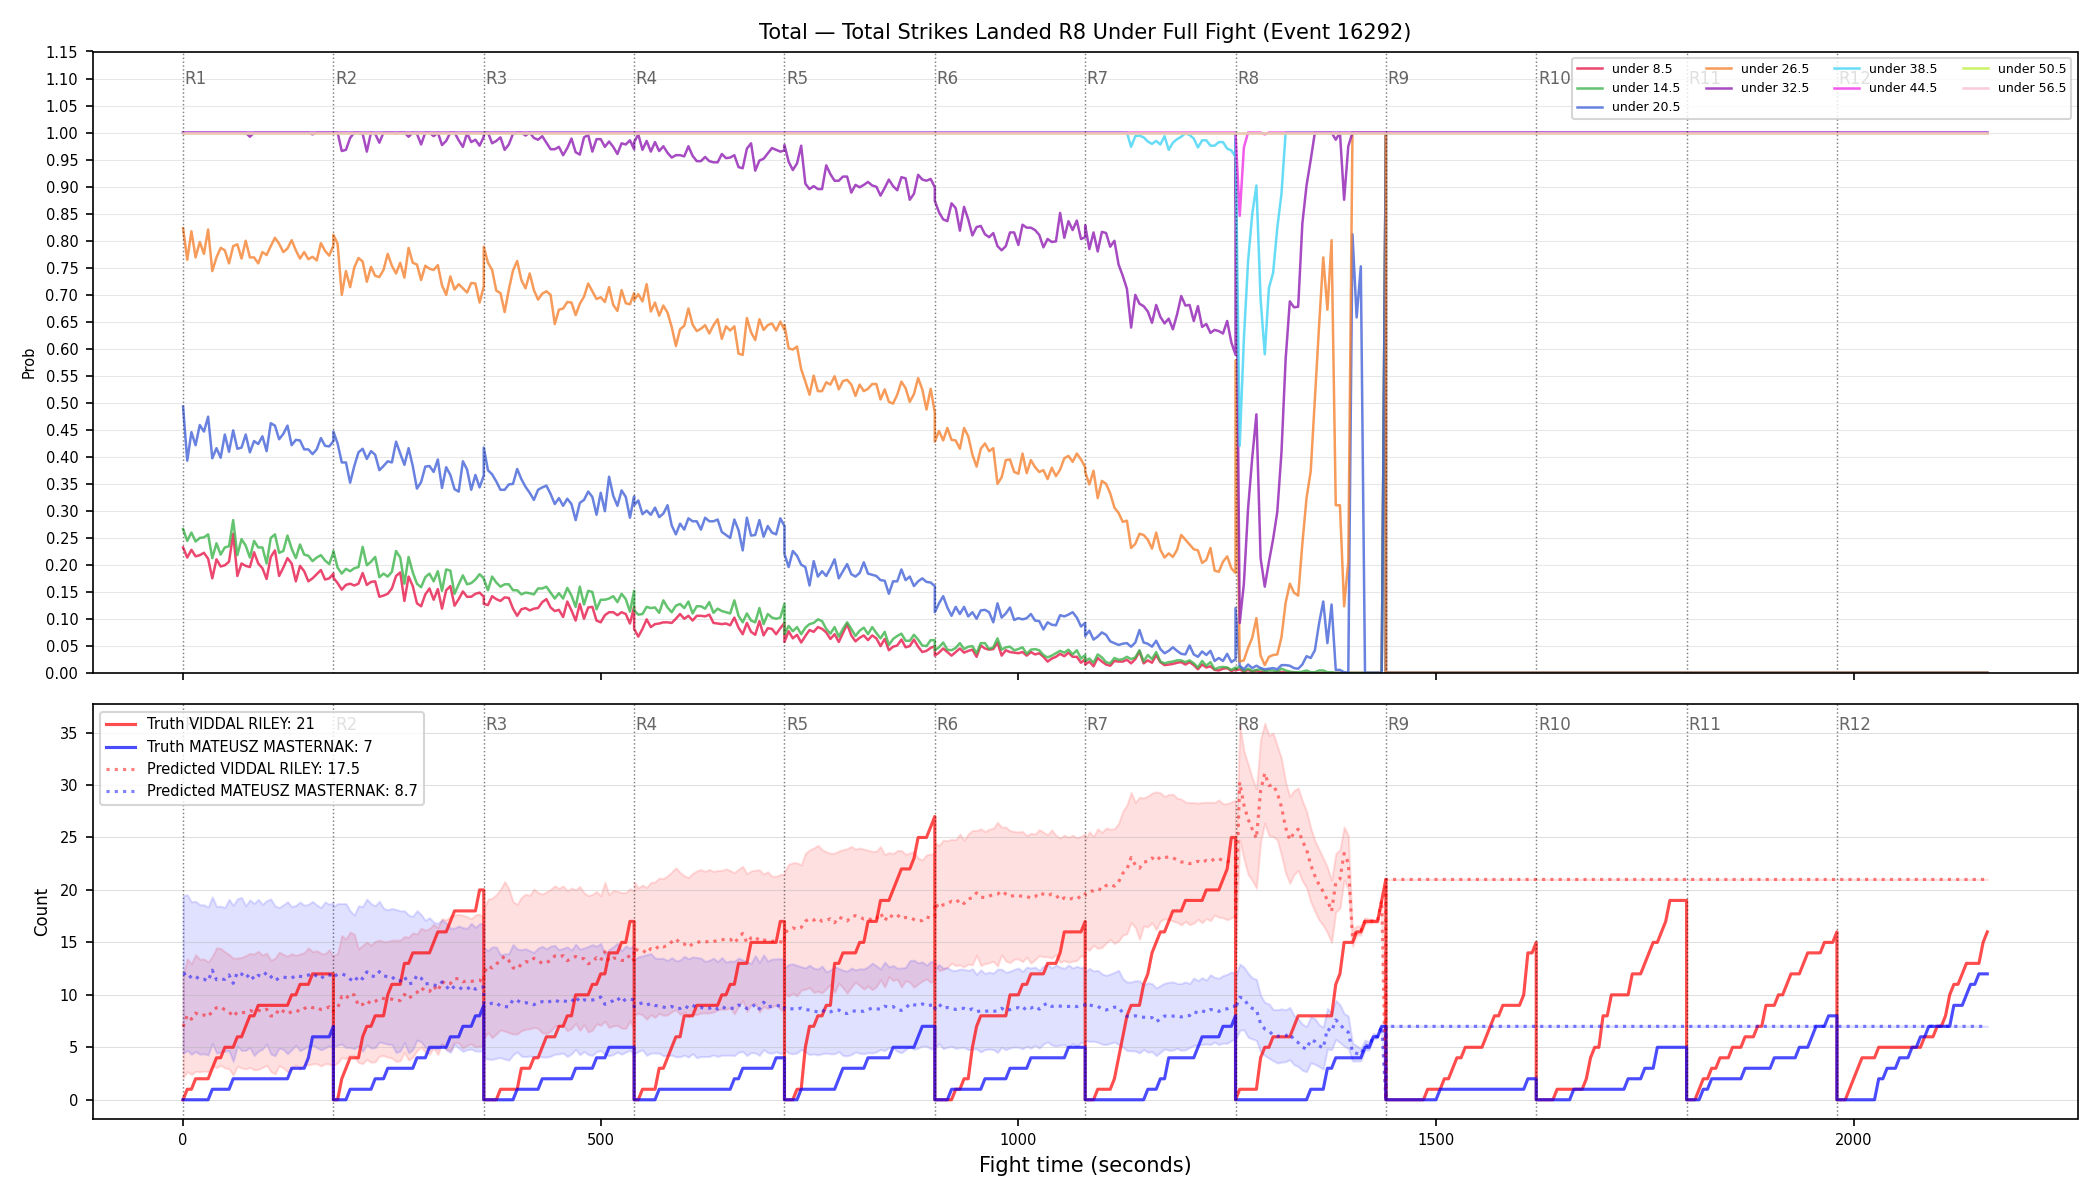2100x1200 pixels.
Task: Click the R2 round marker in top chart
Action: tap(346, 78)
